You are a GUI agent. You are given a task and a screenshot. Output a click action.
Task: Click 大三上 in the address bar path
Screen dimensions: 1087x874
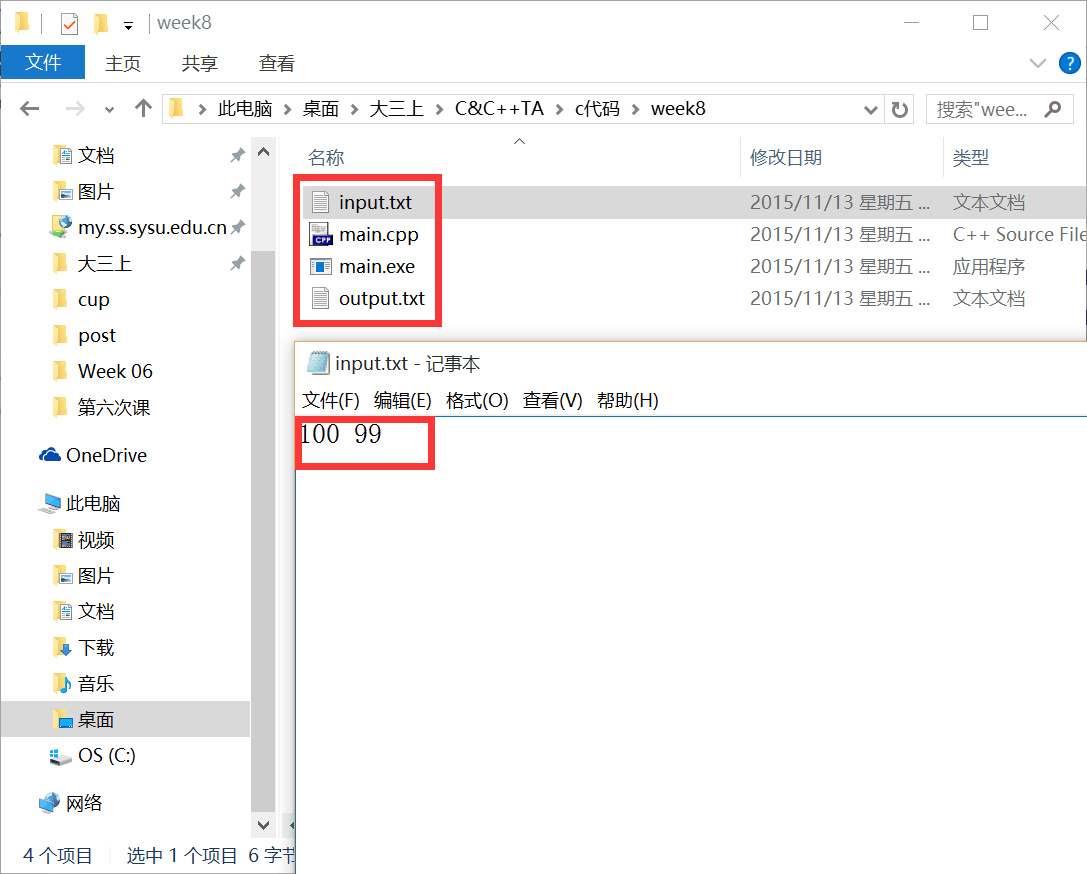(x=397, y=109)
